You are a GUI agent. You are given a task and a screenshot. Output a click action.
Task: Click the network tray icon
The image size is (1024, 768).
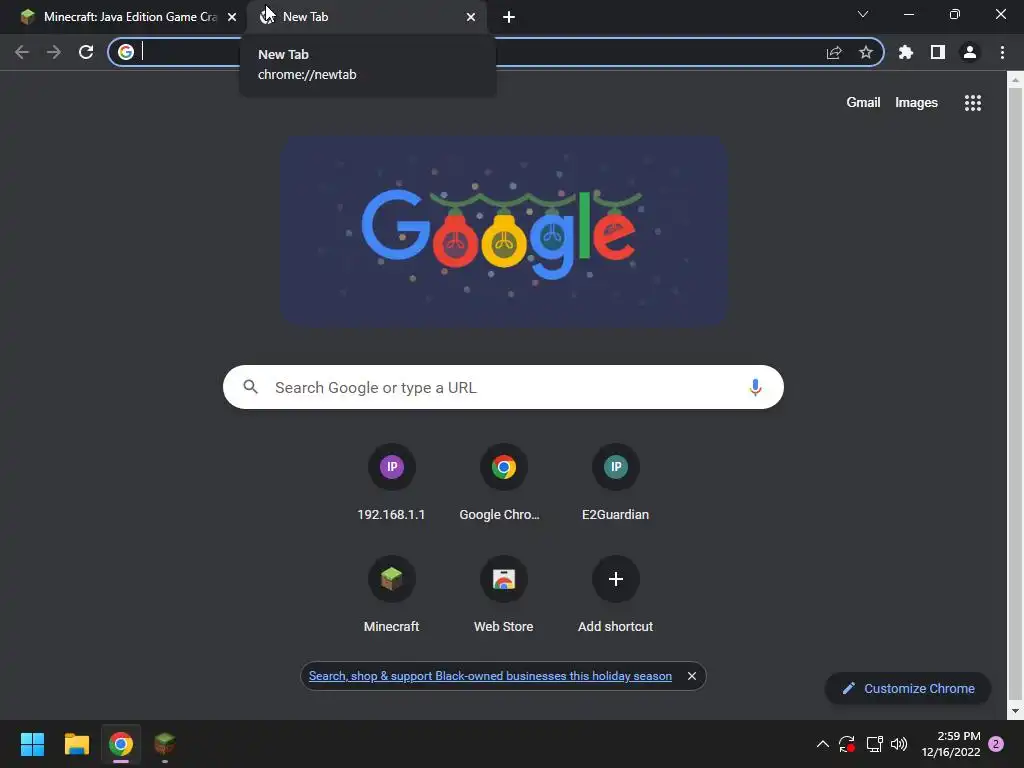click(x=874, y=744)
